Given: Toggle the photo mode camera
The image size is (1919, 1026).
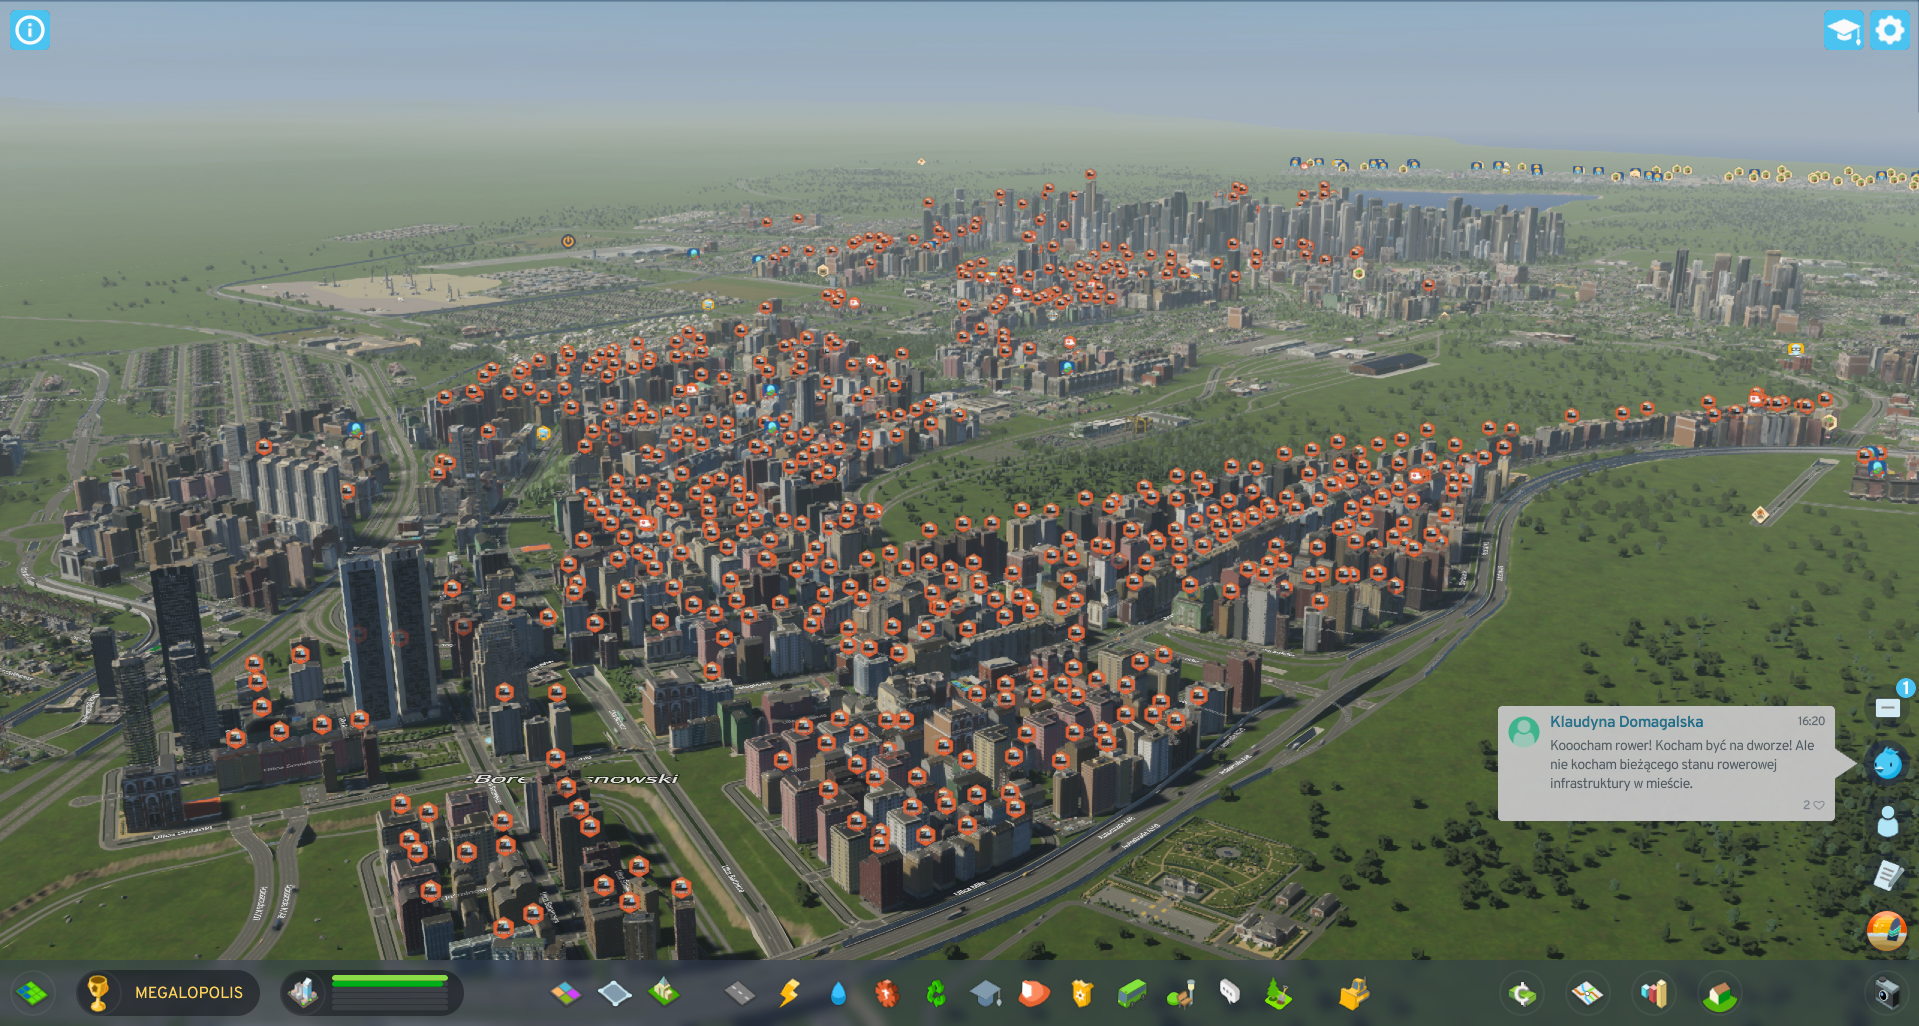Looking at the screenshot, I should [x=1887, y=993].
